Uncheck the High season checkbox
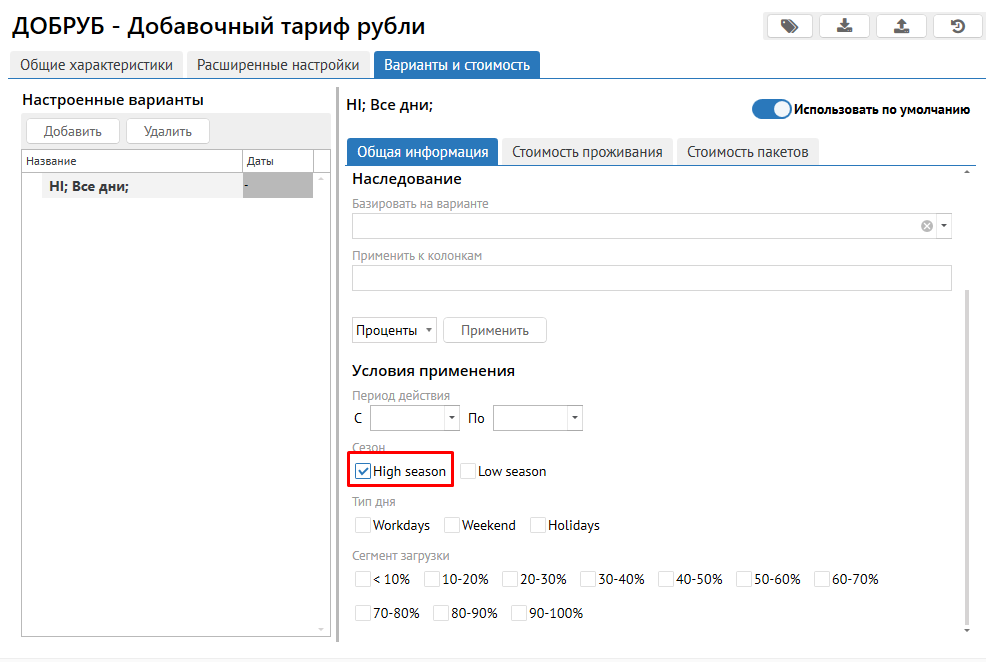Viewport: 986px width, 662px height. pos(363,471)
